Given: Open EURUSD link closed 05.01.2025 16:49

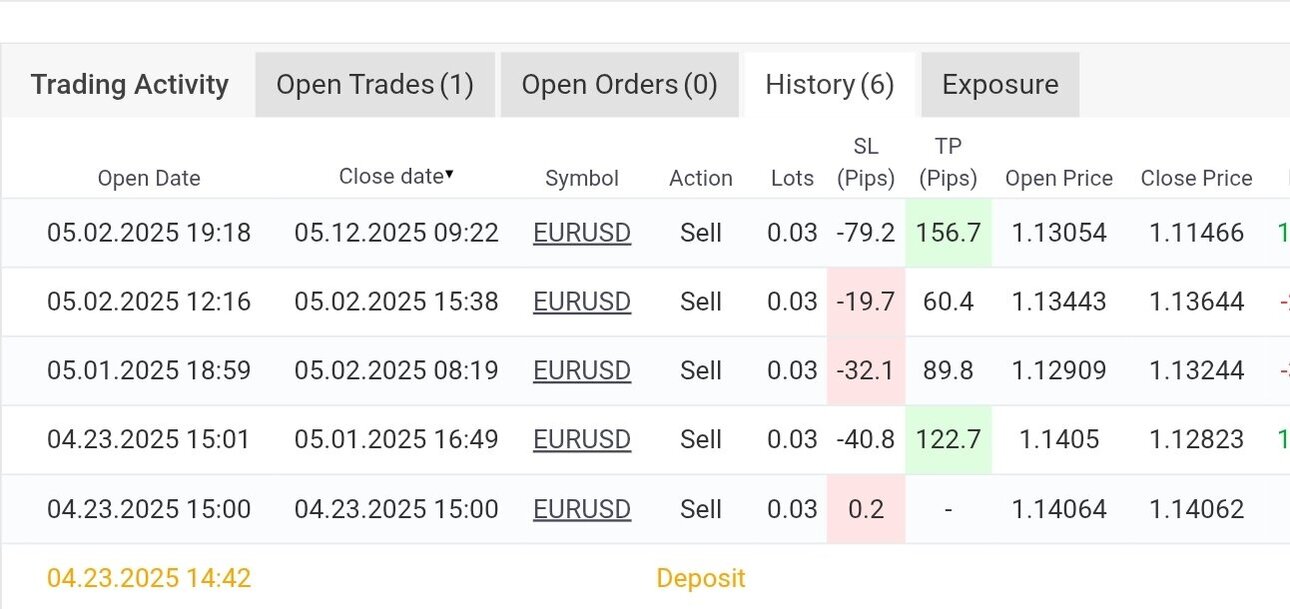Looking at the screenshot, I should coord(582,440).
